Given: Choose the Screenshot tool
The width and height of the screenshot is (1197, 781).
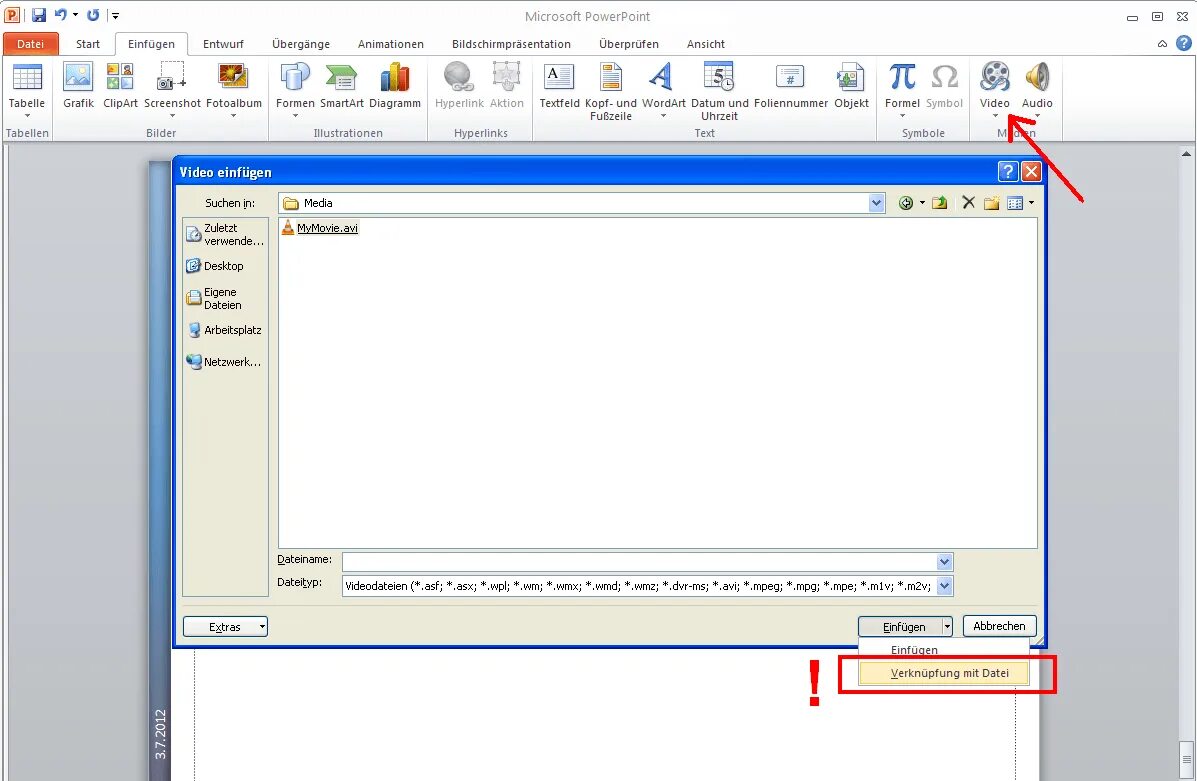Looking at the screenshot, I should (172, 89).
